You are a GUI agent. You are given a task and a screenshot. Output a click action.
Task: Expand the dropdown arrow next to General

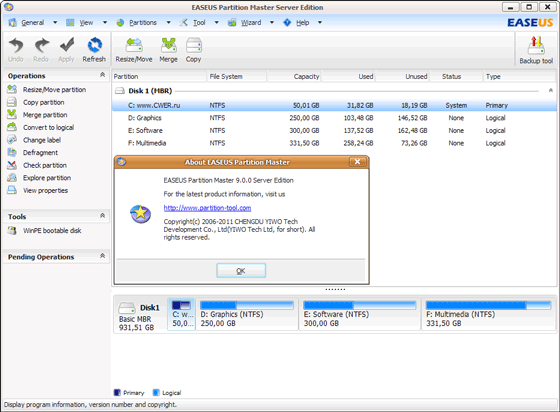tap(55, 22)
